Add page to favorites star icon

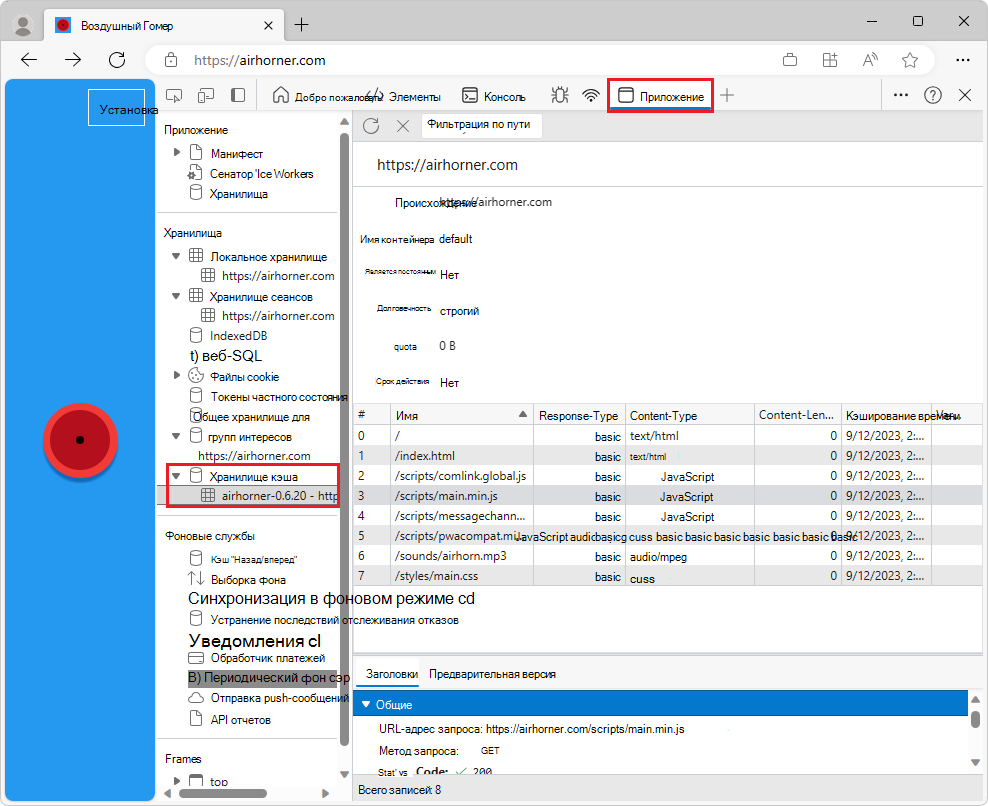click(x=909, y=60)
